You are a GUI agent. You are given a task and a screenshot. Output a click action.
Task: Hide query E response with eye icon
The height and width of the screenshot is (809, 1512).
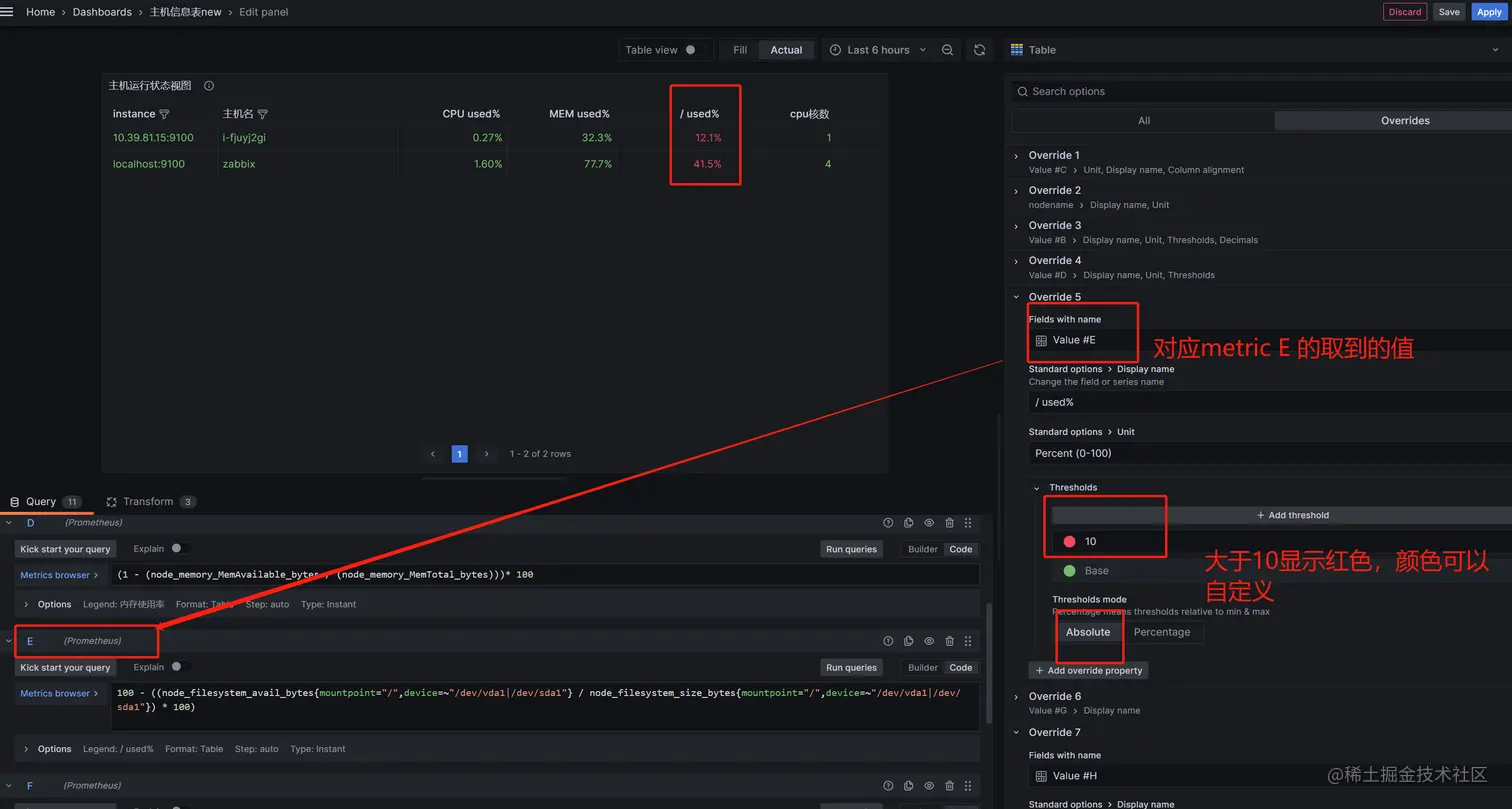929,641
